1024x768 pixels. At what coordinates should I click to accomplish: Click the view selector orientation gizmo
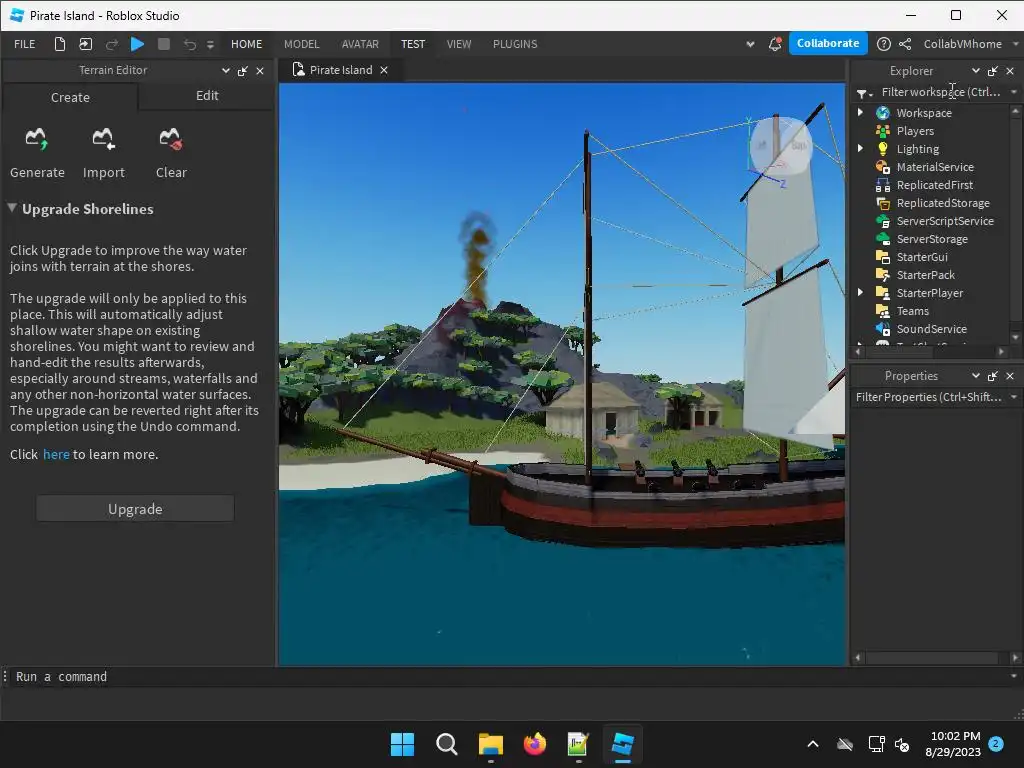(780, 146)
